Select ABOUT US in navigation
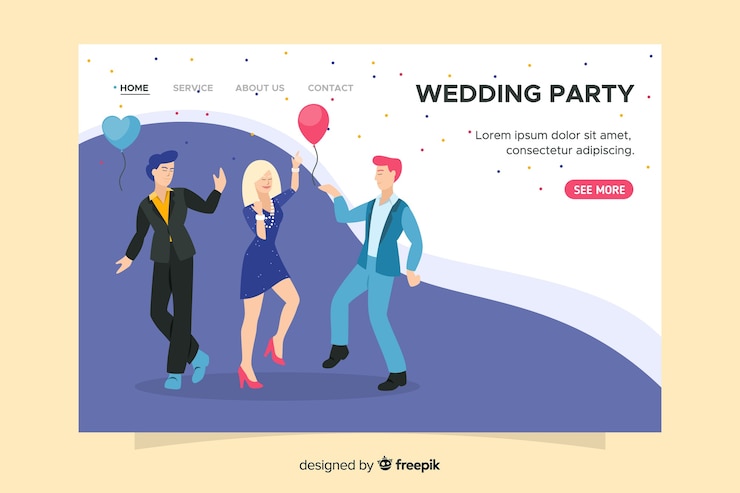The width and height of the screenshot is (740, 493). [260, 88]
